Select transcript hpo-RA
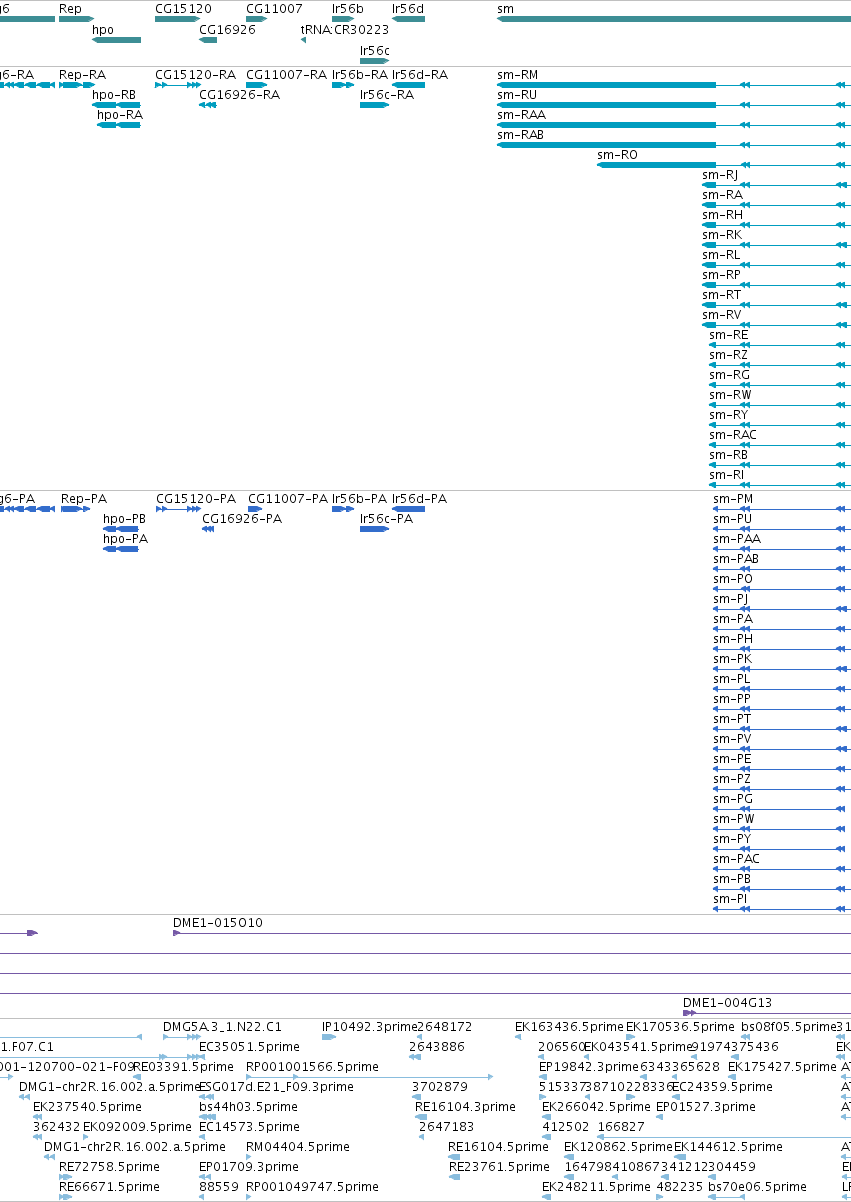The width and height of the screenshot is (851, 1202). (x=119, y=125)
